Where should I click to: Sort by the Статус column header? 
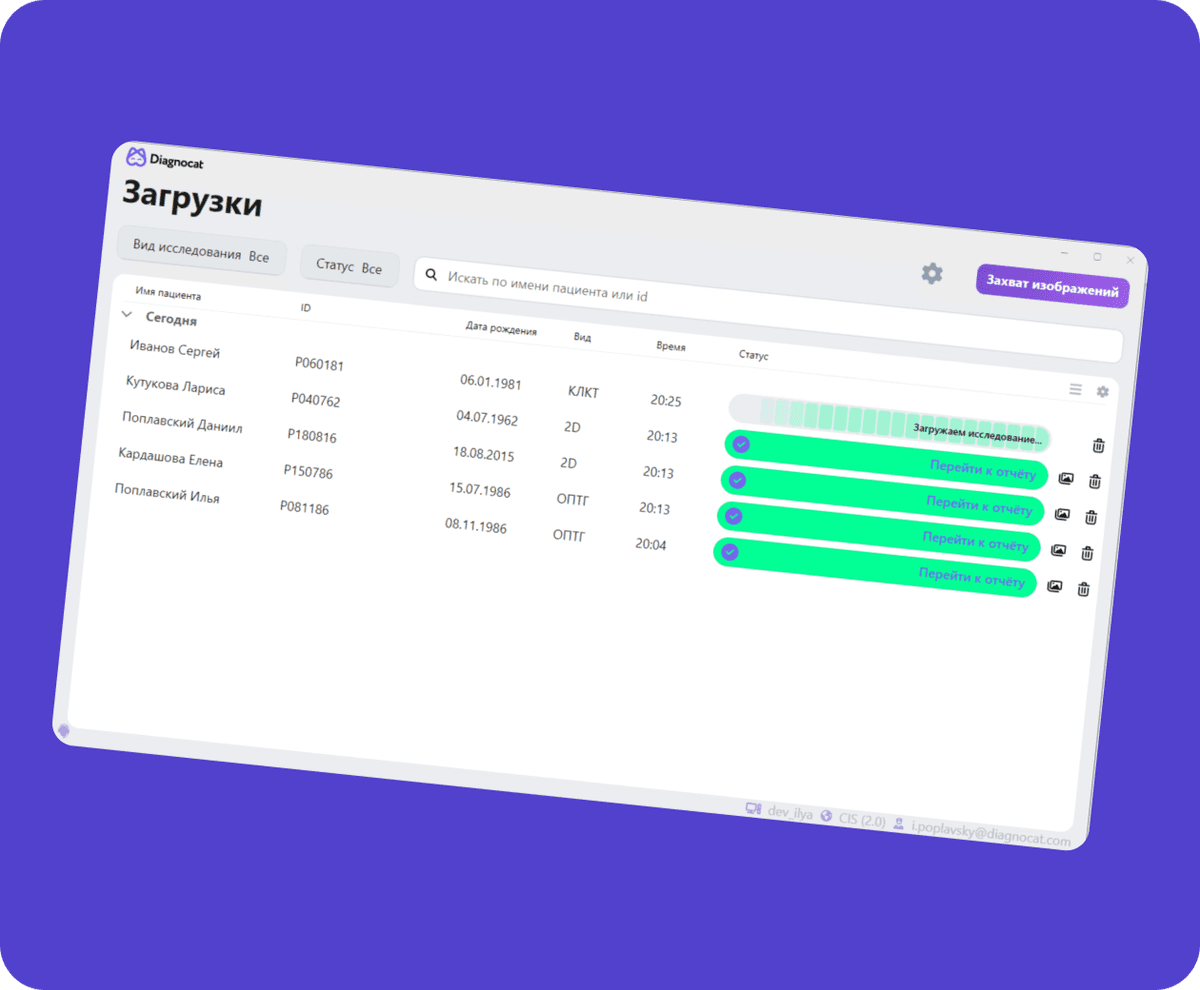tap(754, 355)
